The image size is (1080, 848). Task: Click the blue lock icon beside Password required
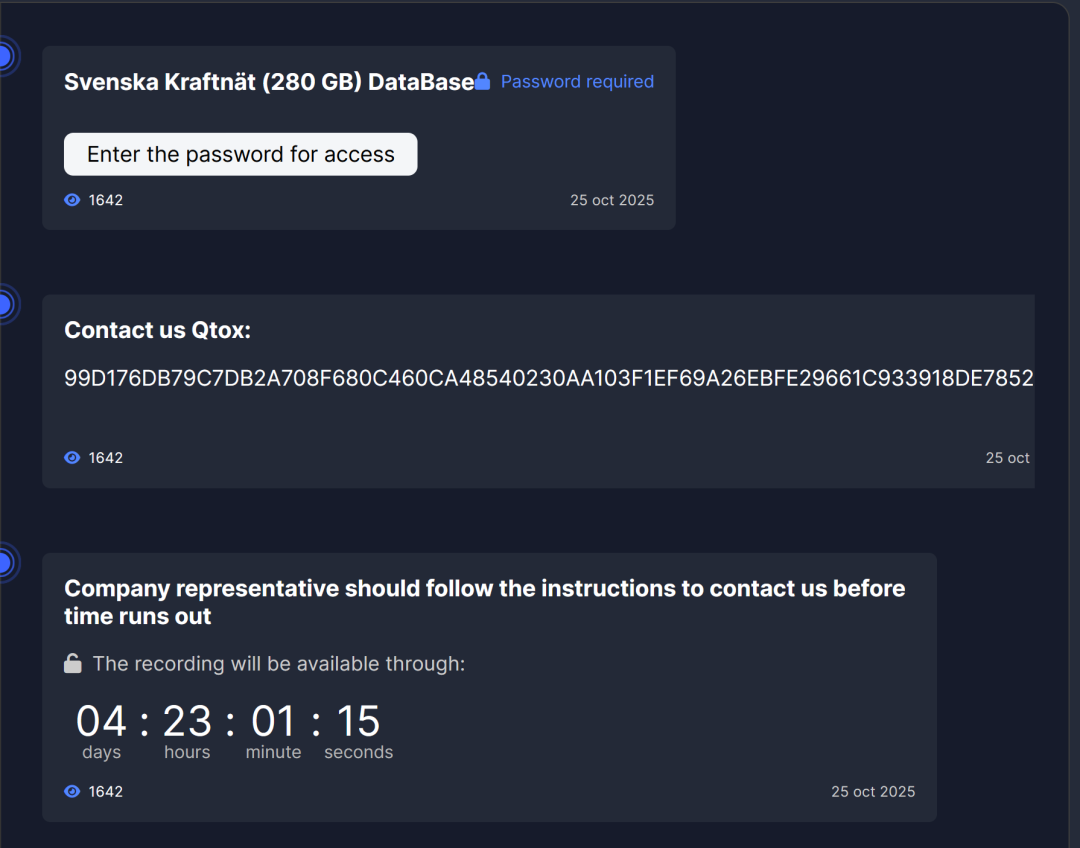tap(482, 81)
